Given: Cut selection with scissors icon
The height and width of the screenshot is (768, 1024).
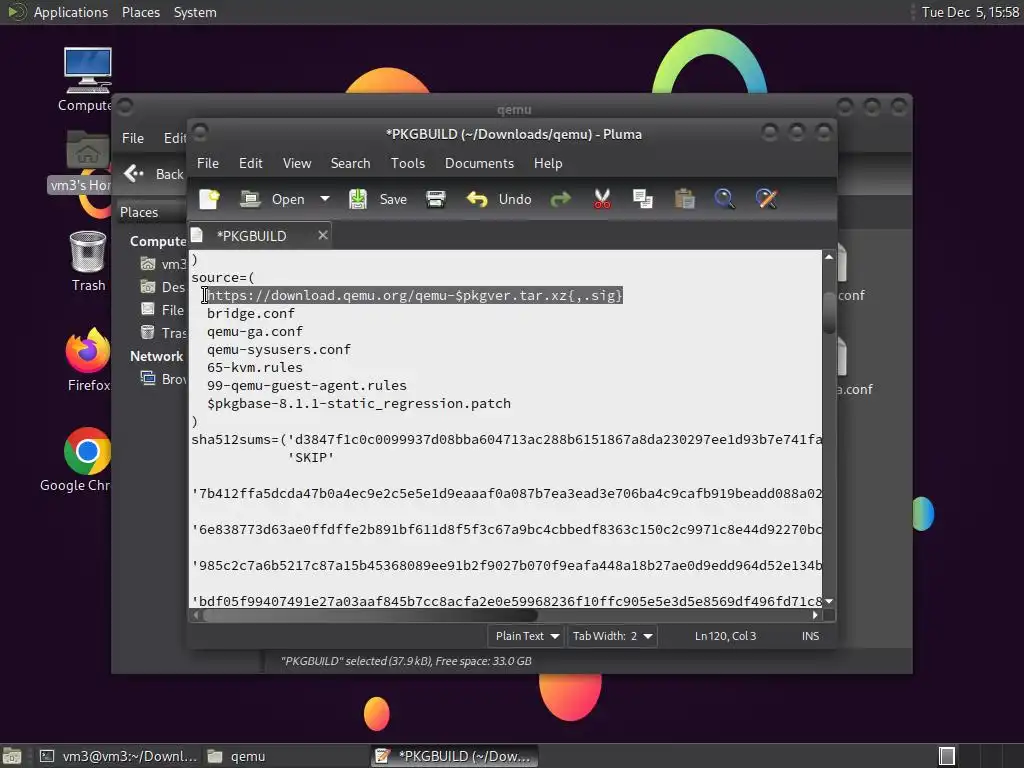Looking at the screenshot, I should point(602,199).
